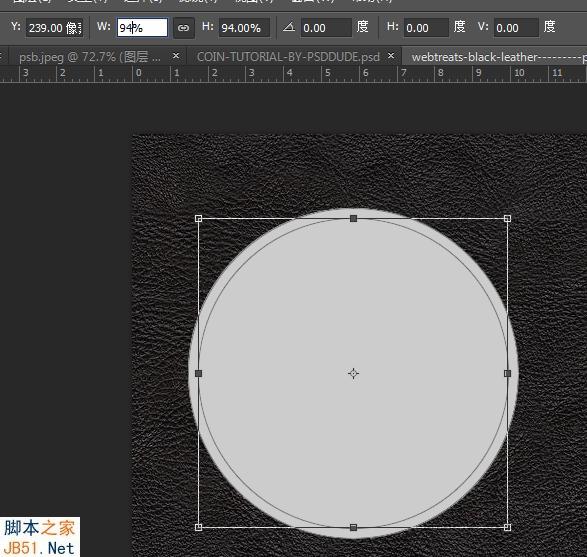This screenshot has height=557, width=587.
Task: Click the transform center reference point
Action: 353,373
